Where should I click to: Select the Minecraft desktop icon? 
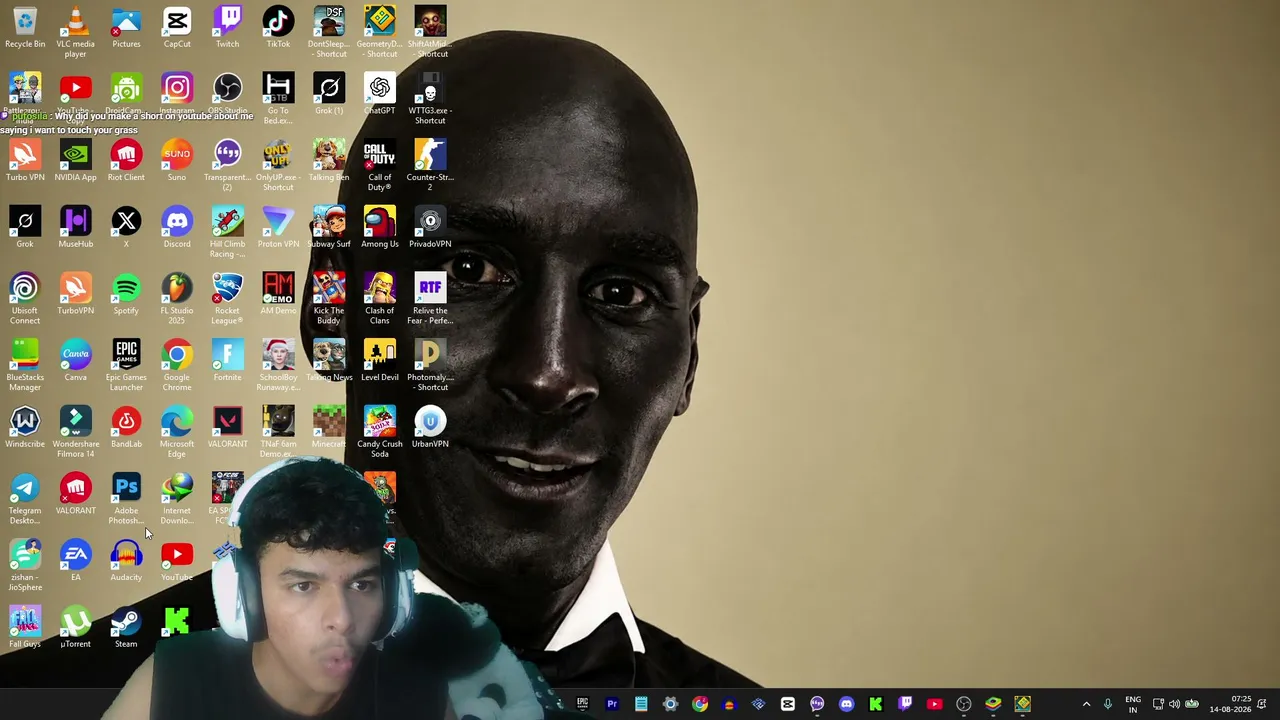click(329, 427)
